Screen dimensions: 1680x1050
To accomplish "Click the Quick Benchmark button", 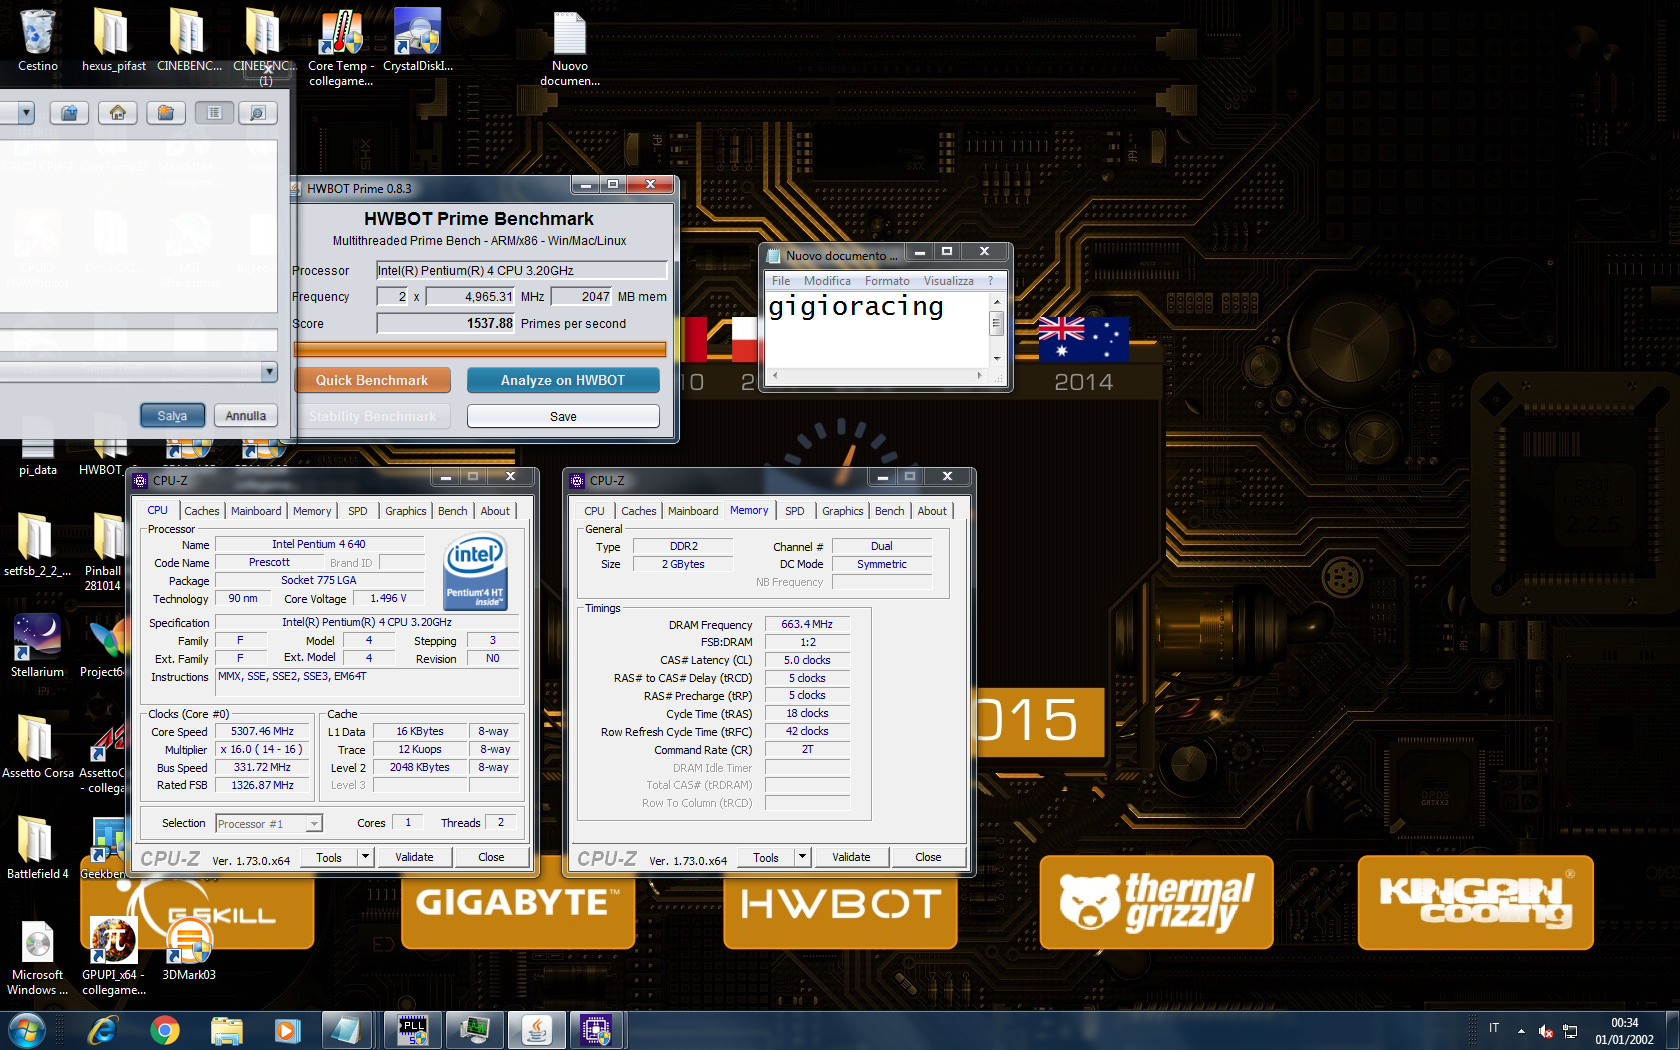I will [372, 380].
